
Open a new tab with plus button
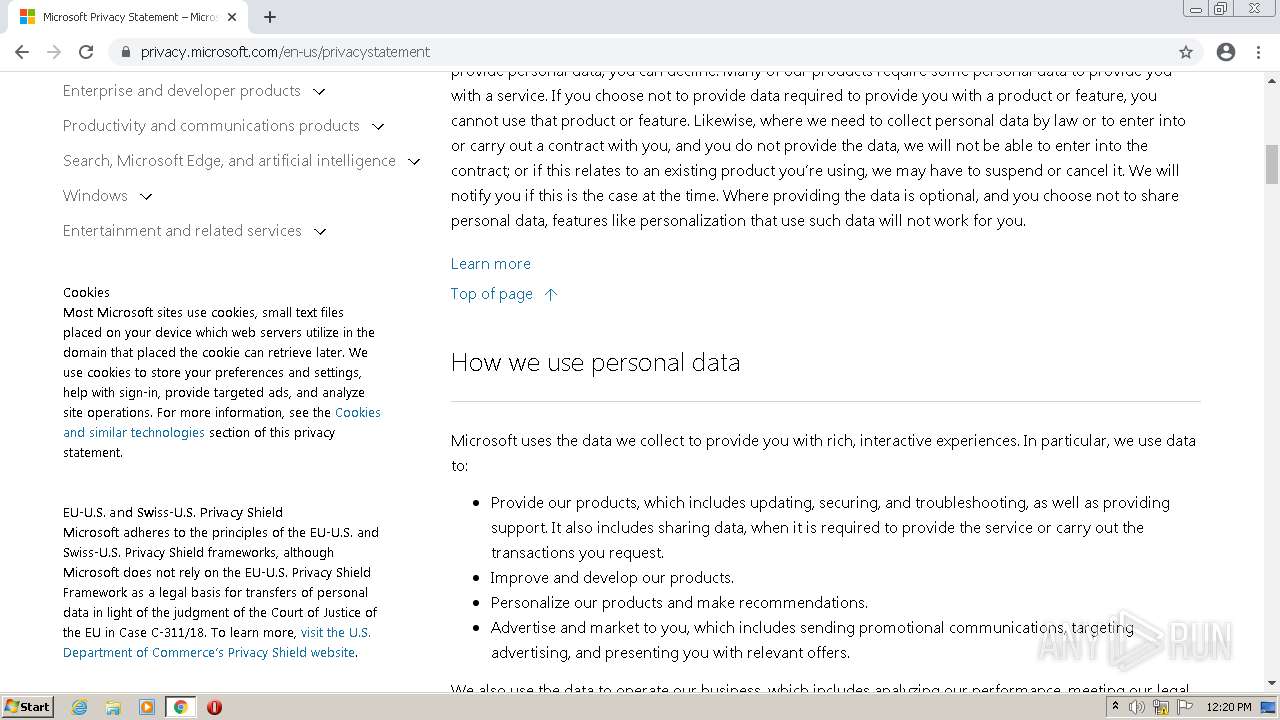point(270,17)
